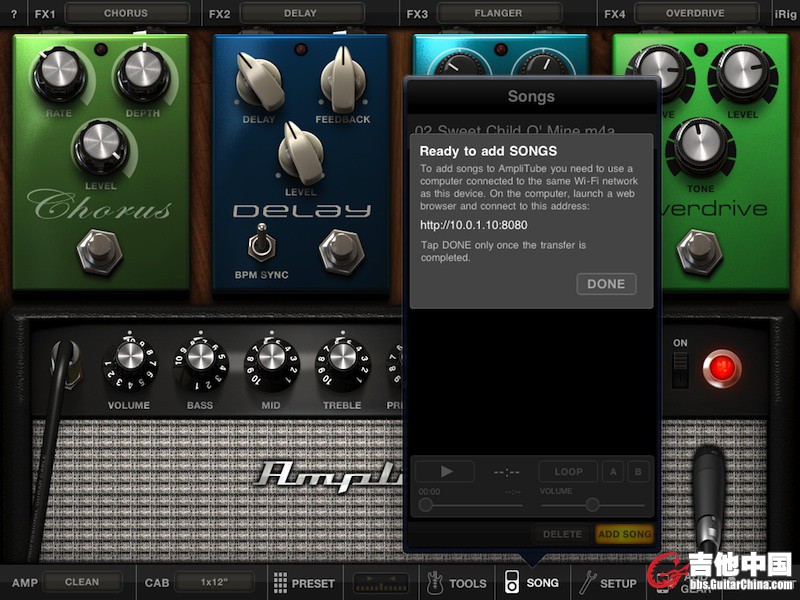Viewport: 800px width, 600px height.
Task: Open the FX4 OVERDRIVE effect selector
Action: [696, 13]
